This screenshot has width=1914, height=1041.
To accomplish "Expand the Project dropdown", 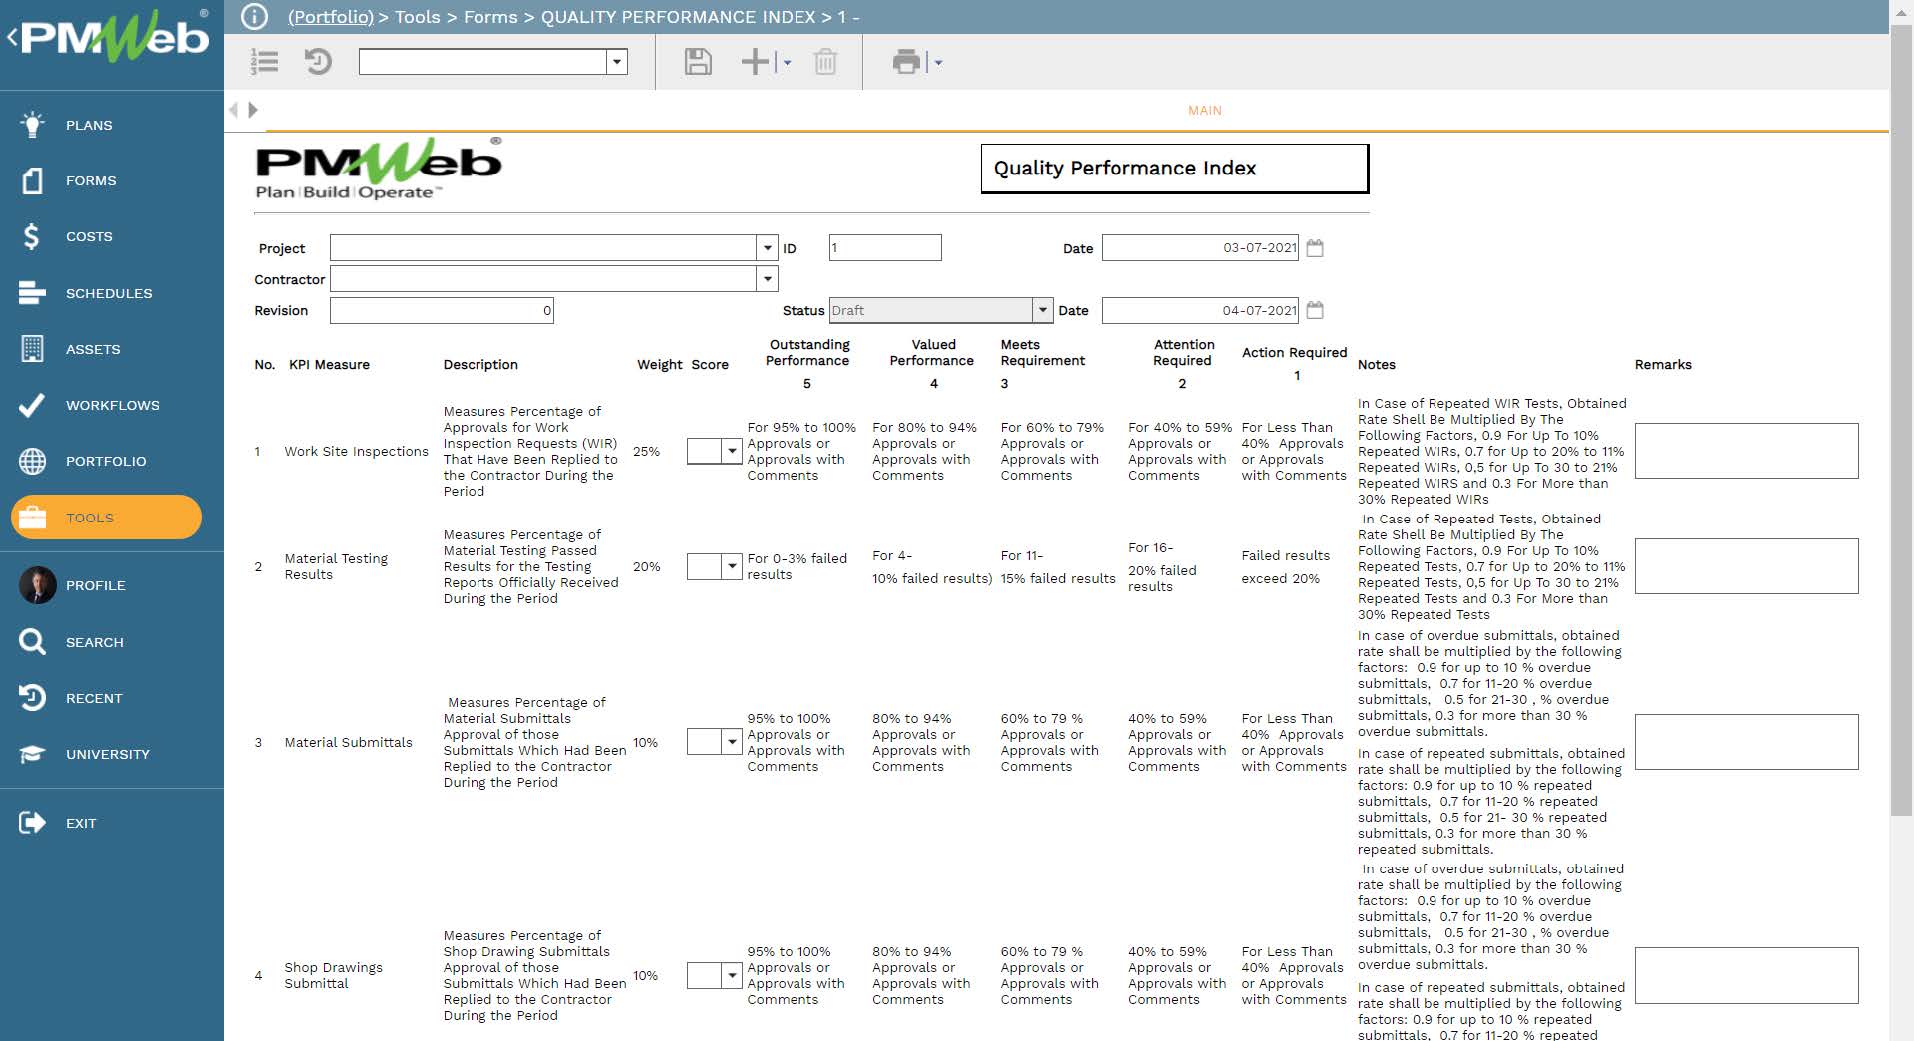I will pos(767,247).
